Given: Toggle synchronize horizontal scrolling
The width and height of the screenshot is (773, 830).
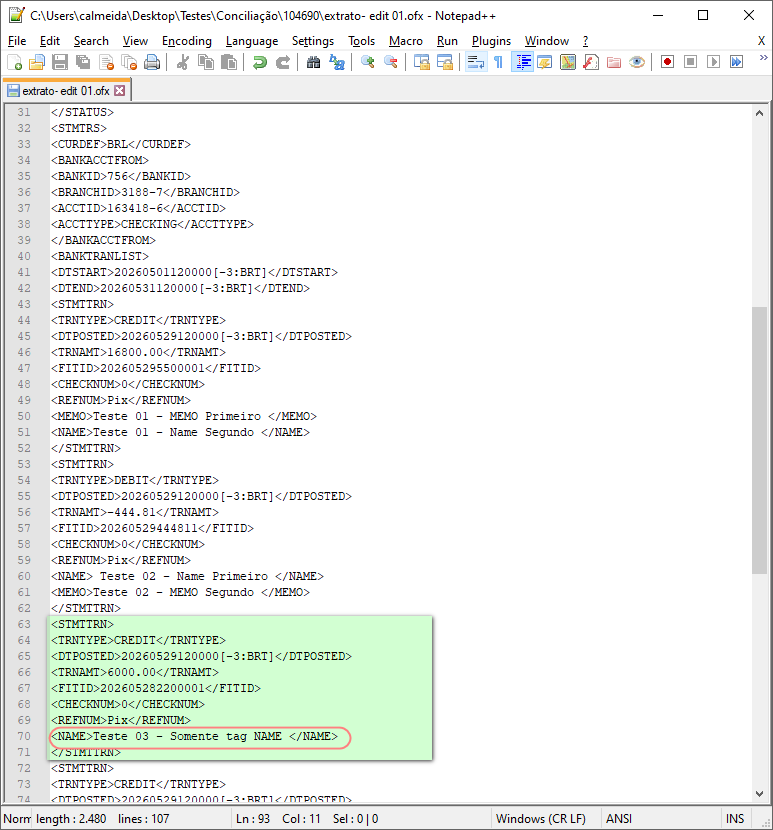Looking at the screenshot, I should [445, 62].
